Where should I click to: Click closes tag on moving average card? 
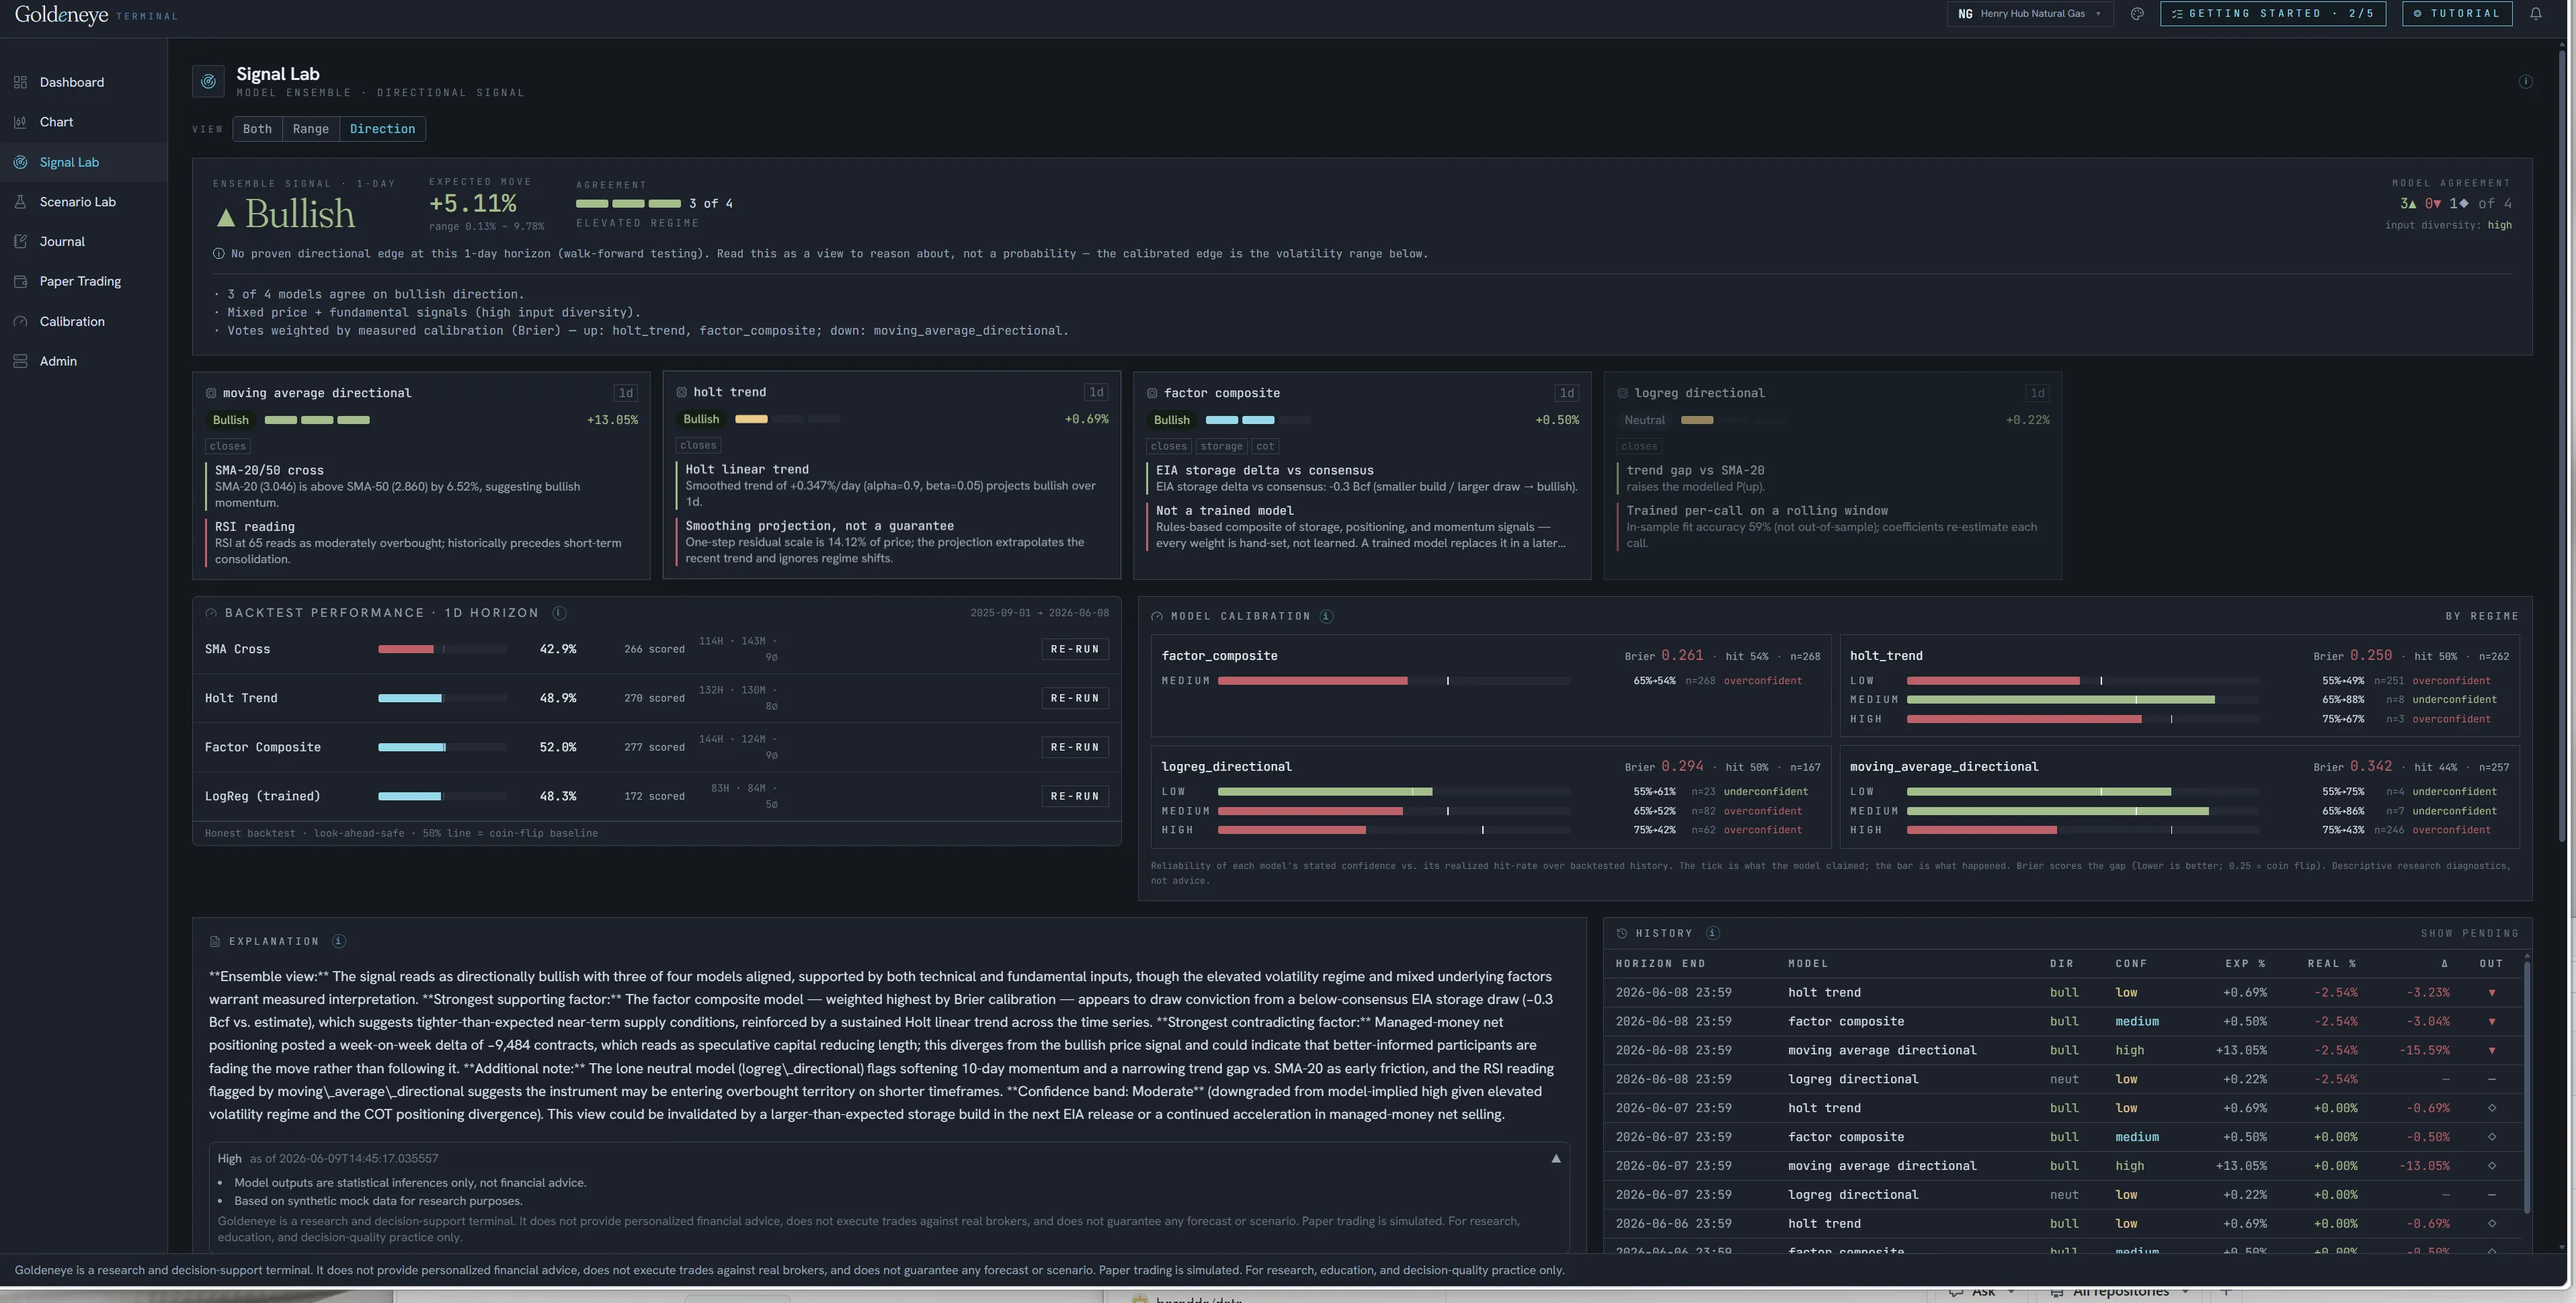click(x=228, y=446)
